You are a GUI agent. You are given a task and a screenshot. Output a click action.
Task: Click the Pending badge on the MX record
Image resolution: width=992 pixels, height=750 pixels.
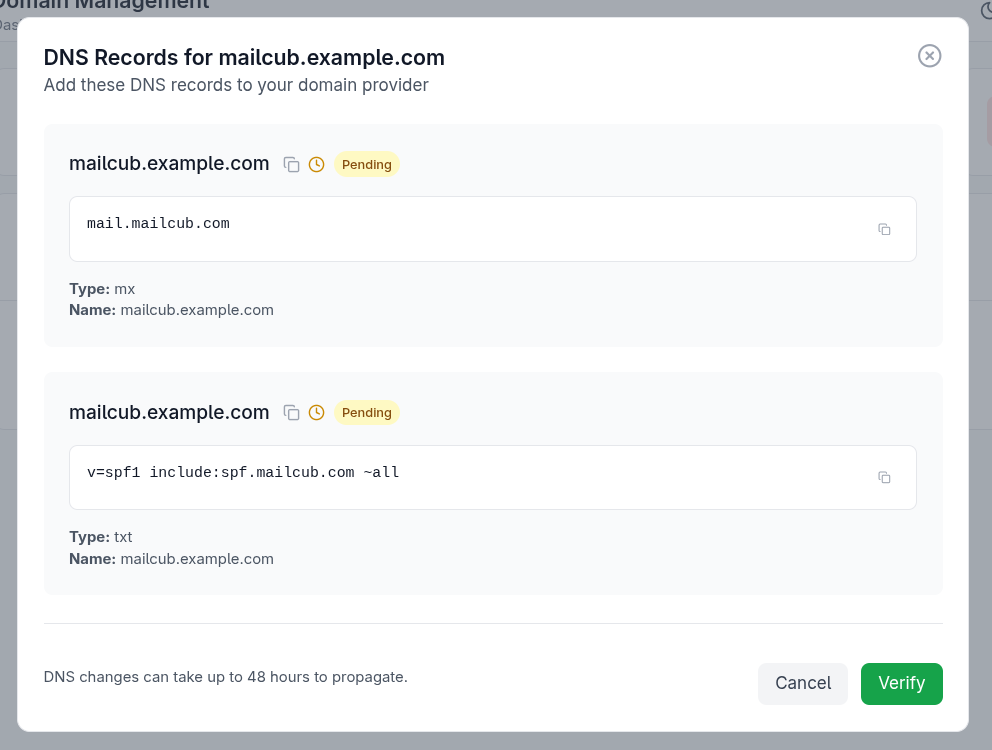(366, 164)
